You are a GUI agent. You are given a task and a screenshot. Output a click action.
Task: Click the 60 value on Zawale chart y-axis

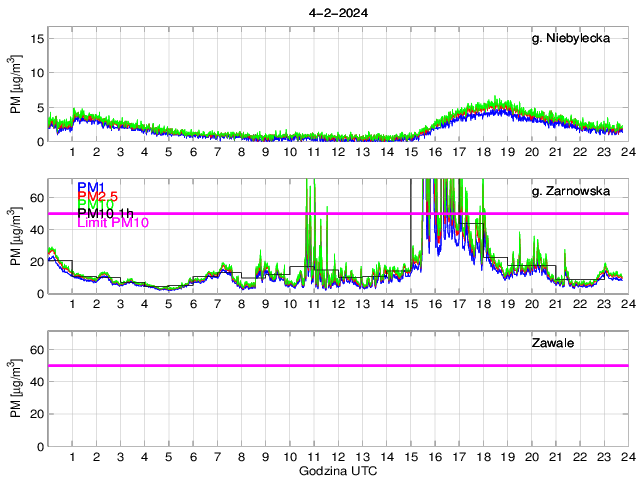click(37, 350)
